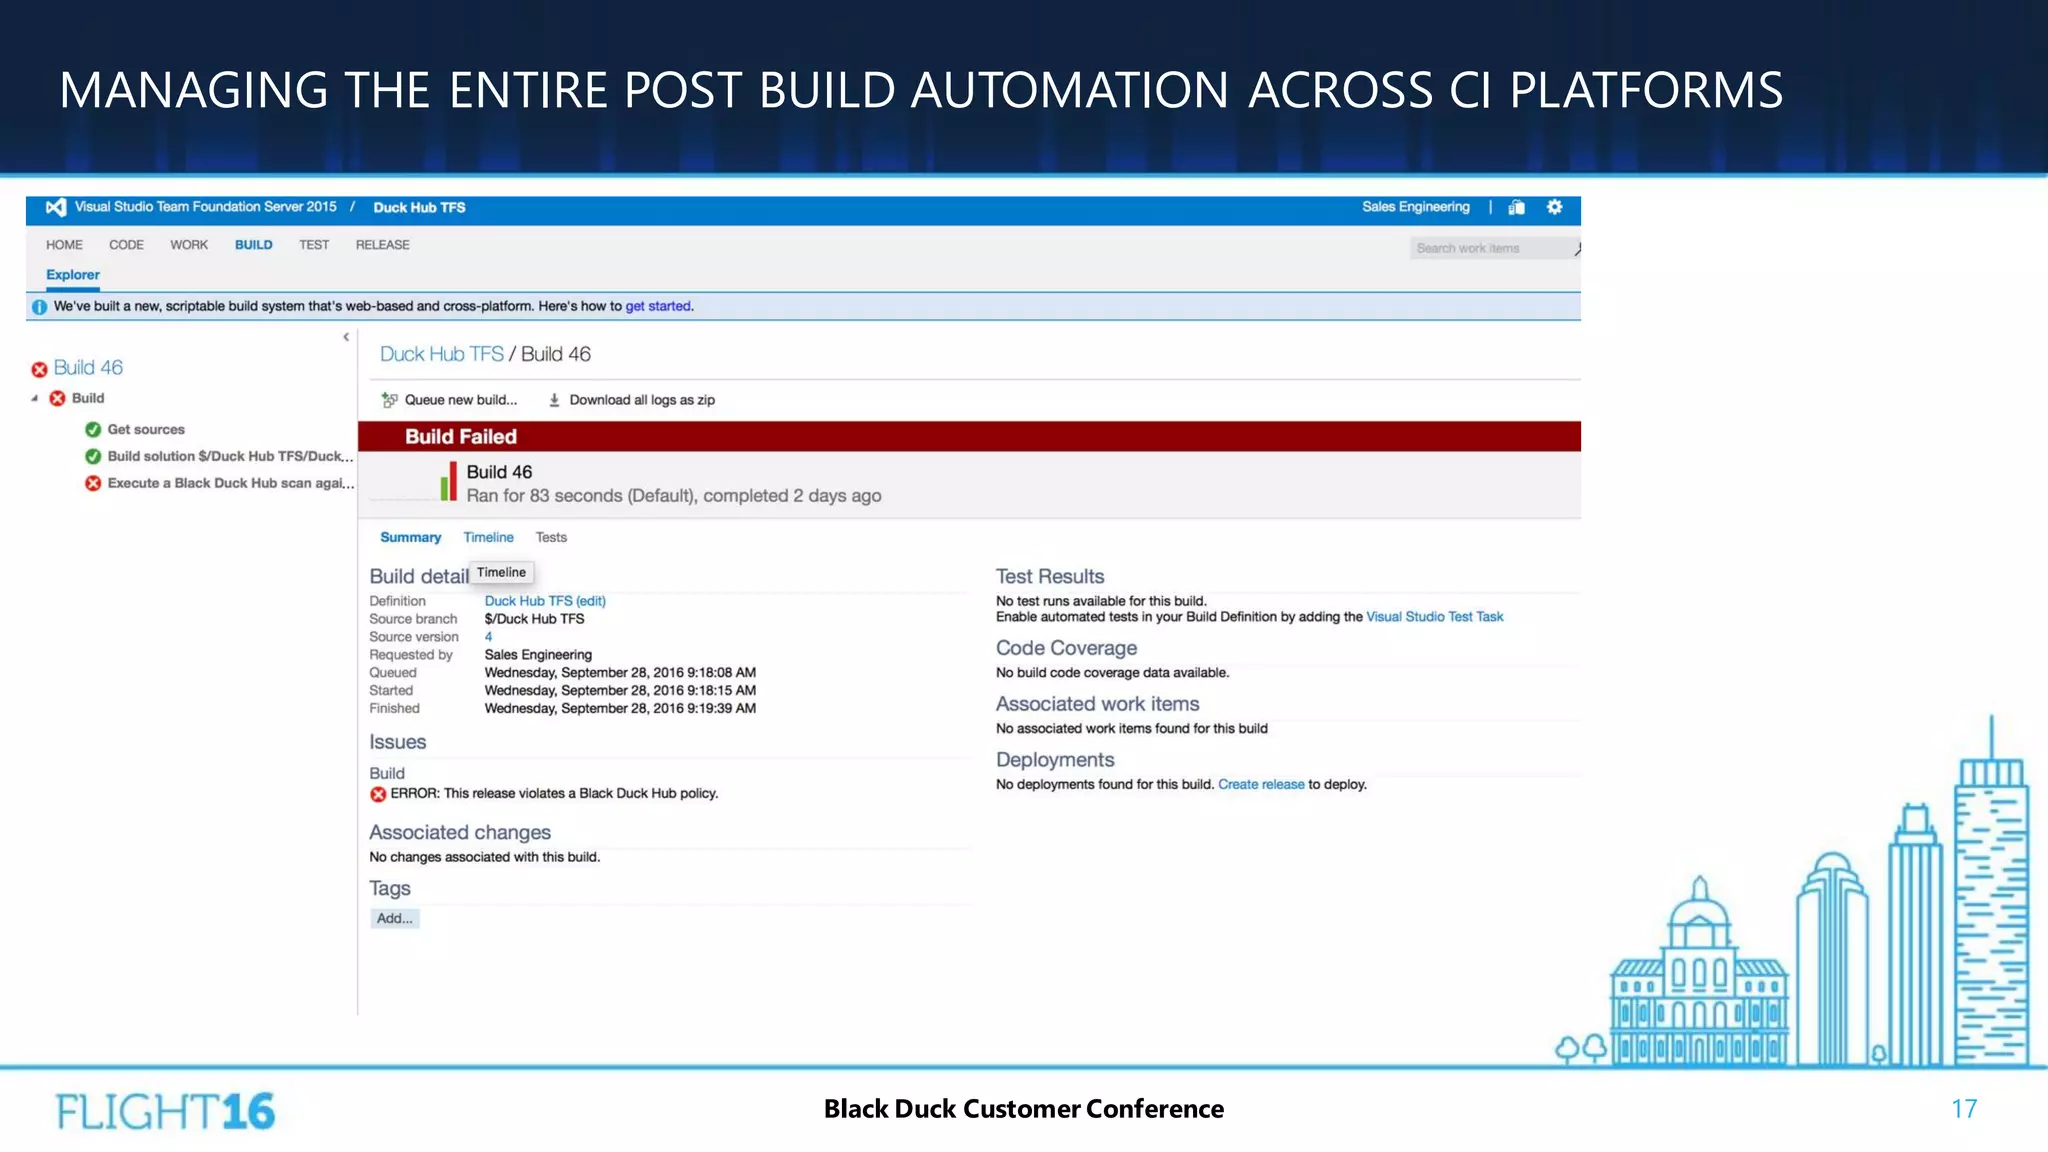Click 'Ran for 83 seconds' status text
The width and height of the screenshot is (2048, 1152).
[674, 496]
